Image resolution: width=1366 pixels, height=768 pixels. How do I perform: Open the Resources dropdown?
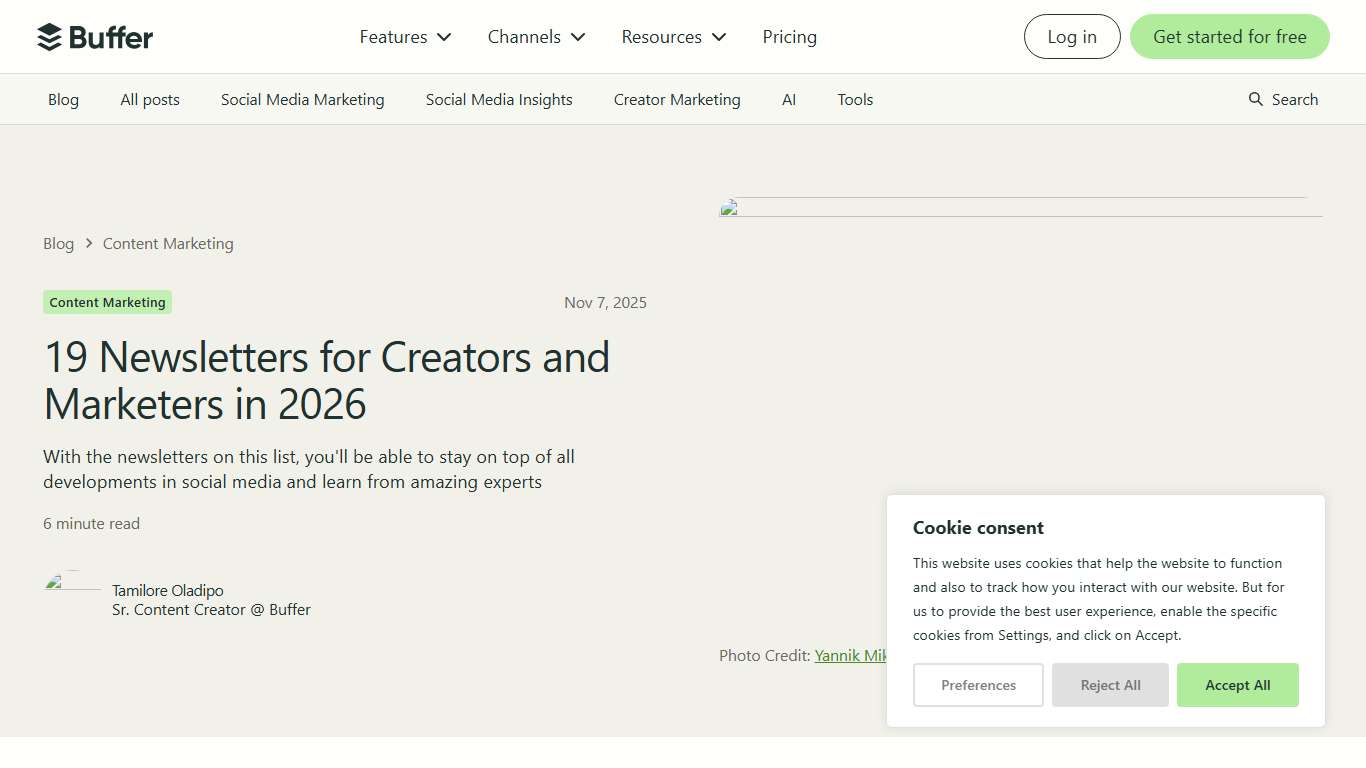click(x=672, y=36)
